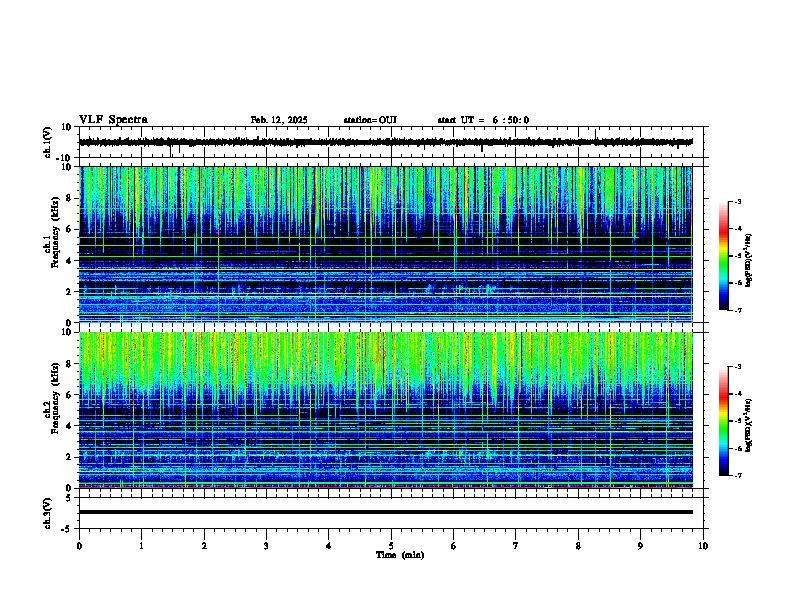Click the time axis tick label '10'
The height and width of the screenshot is (612, 792).
703,546
